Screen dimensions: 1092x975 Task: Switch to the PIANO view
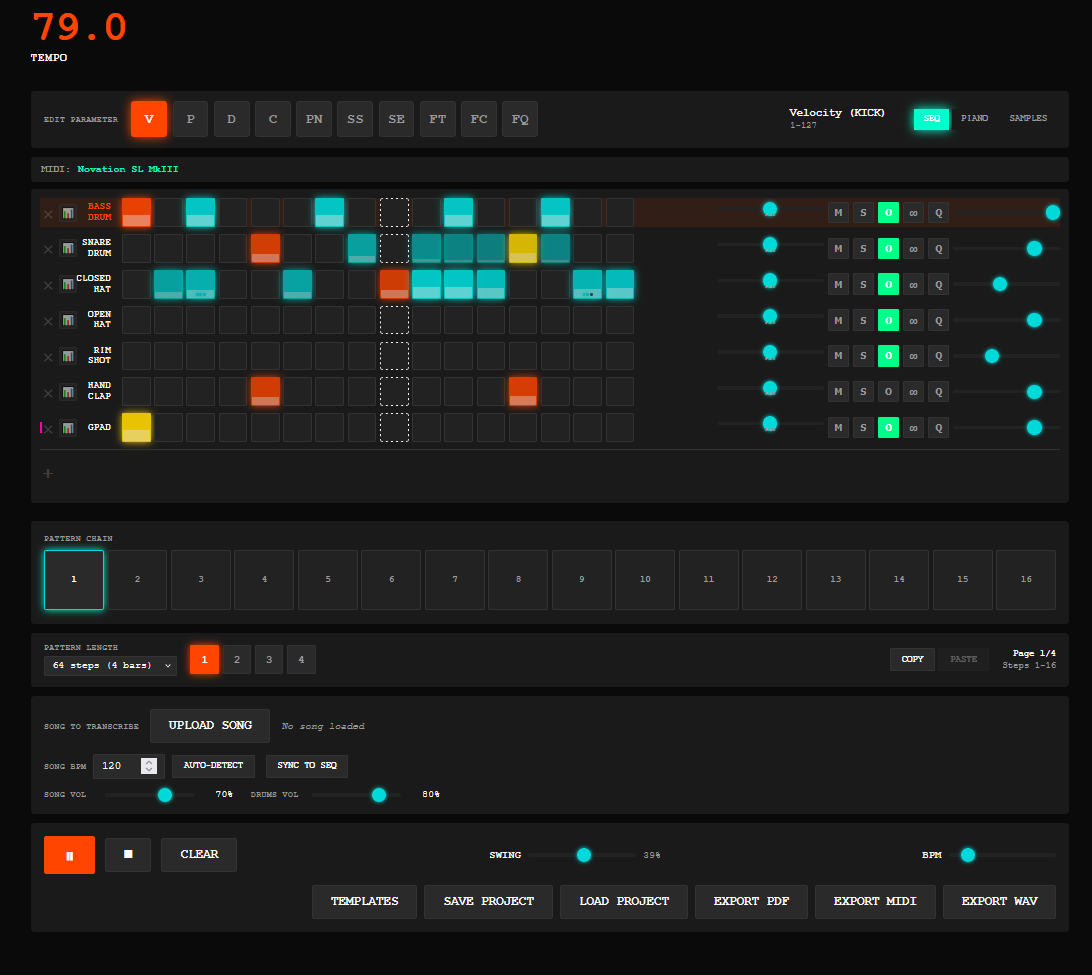click(974, 118)
